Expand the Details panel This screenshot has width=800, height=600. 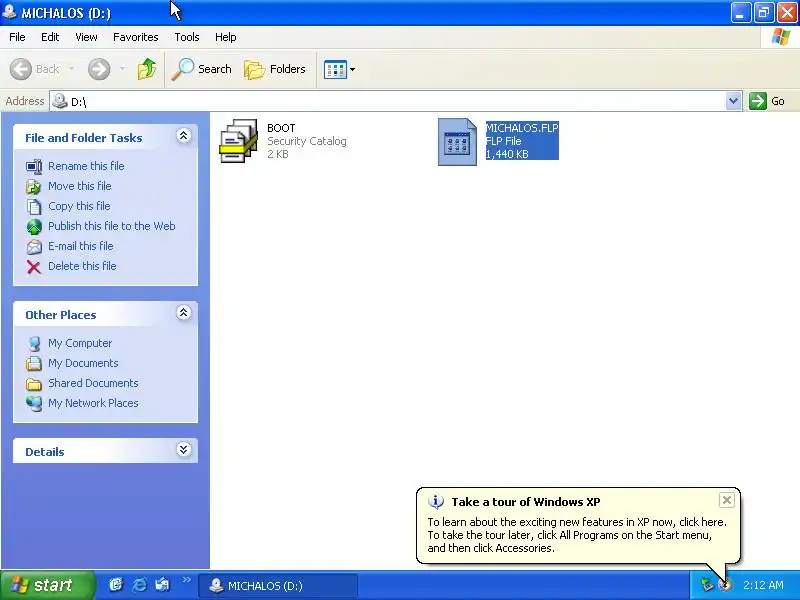click(x=184, y=449)
